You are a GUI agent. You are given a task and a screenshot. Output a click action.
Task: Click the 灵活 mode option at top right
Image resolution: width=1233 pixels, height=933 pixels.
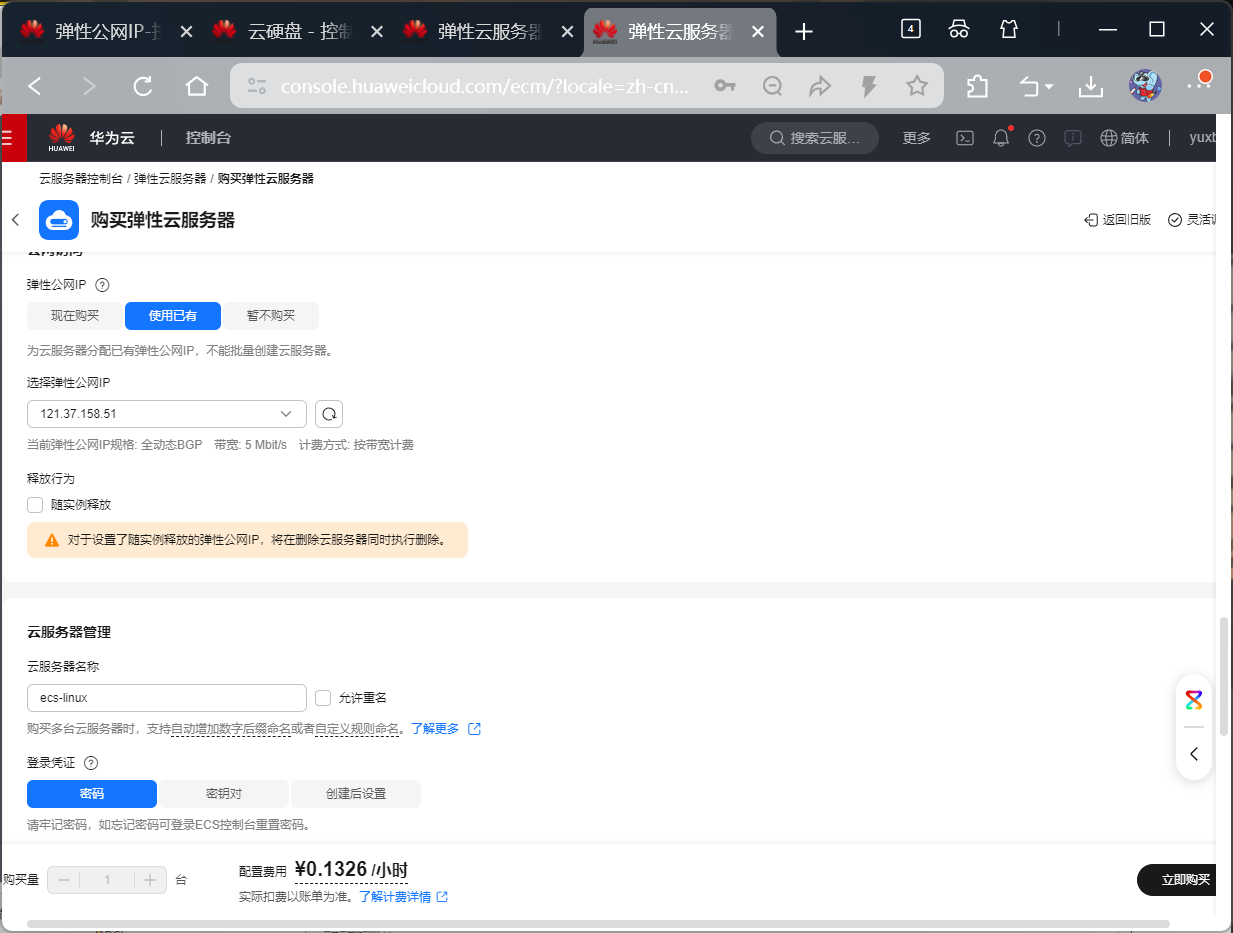(x=1193, y=220)
